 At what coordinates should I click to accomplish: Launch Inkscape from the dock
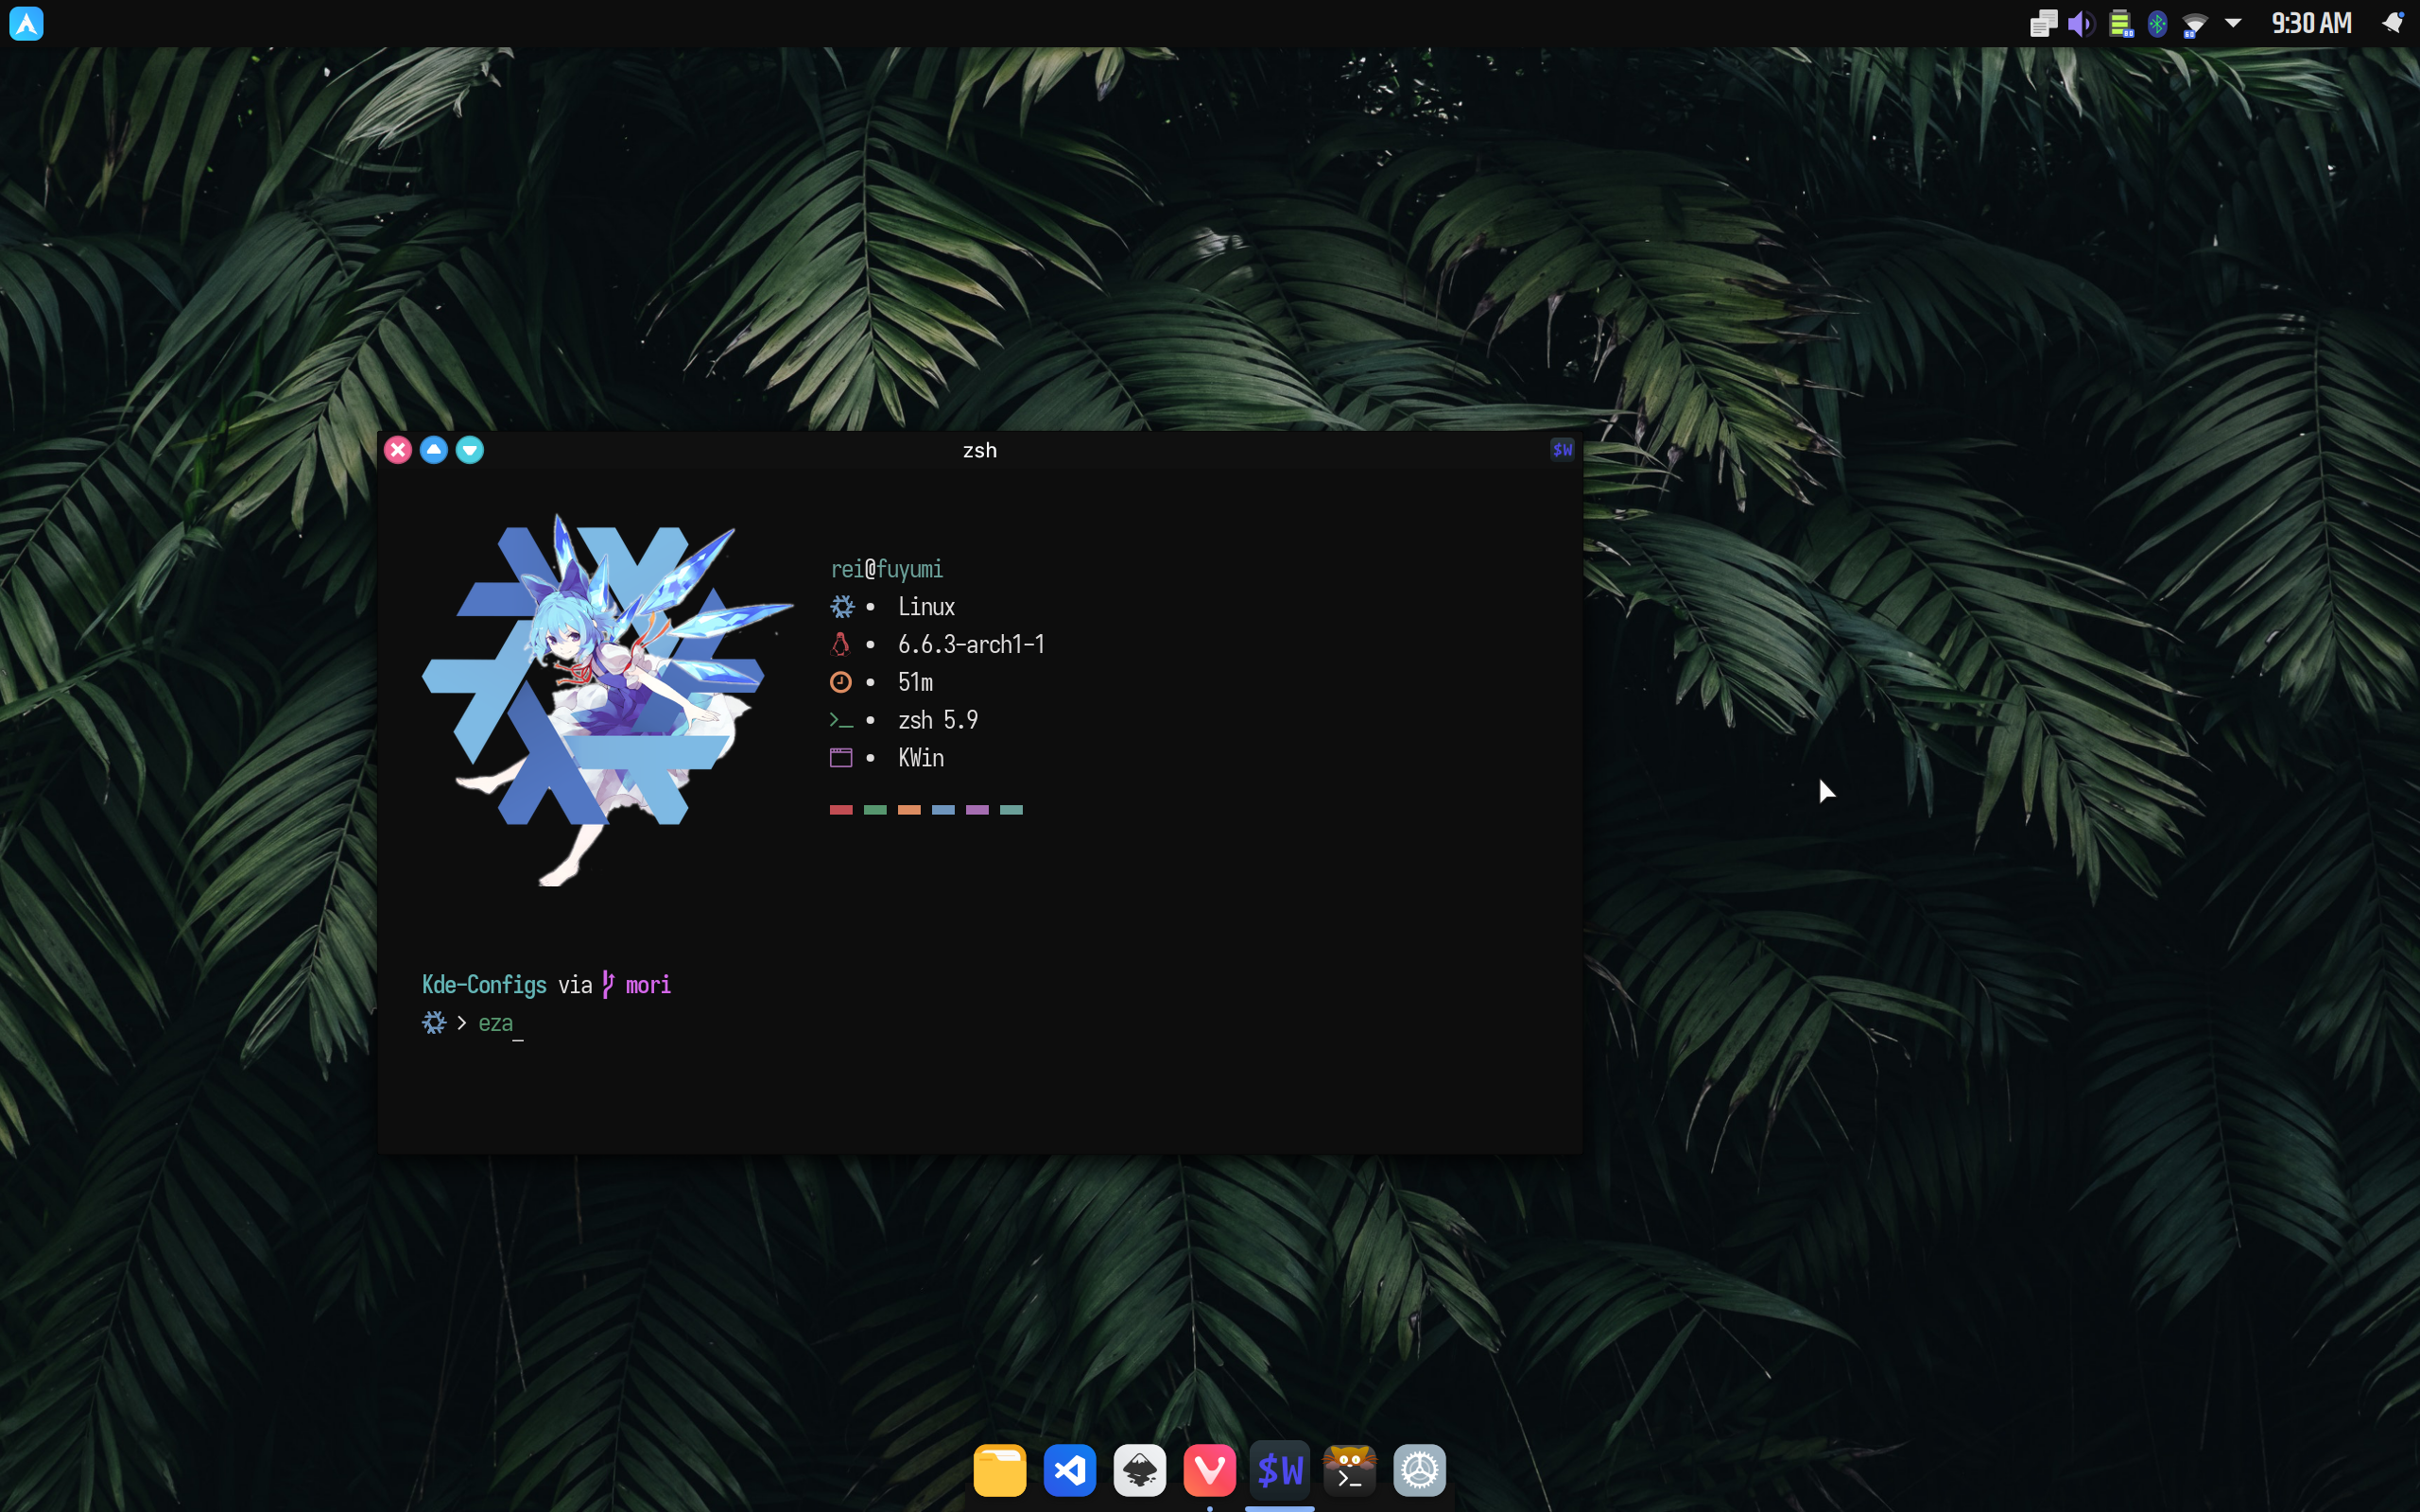click(x=1139, y=1470)
